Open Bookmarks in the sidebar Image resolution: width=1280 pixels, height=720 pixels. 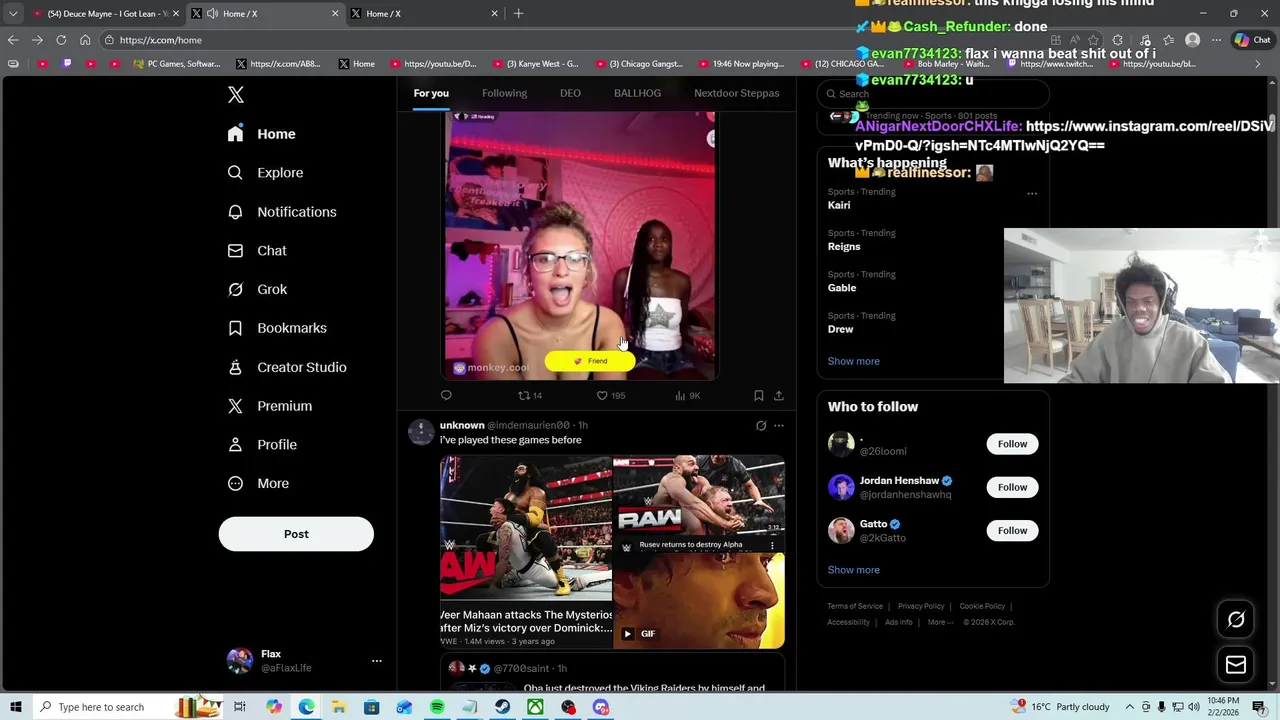tap(277, 328)
